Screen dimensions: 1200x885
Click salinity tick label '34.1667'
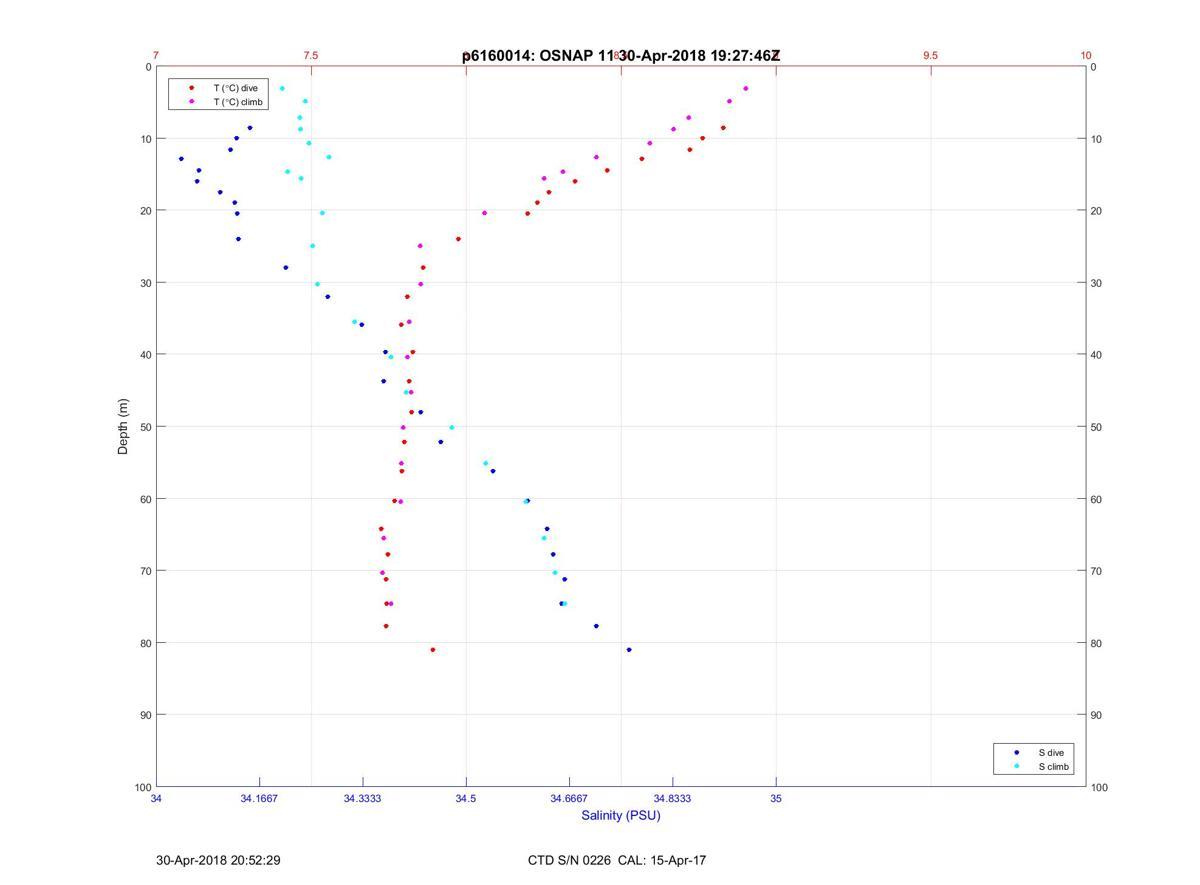[259, 799]
